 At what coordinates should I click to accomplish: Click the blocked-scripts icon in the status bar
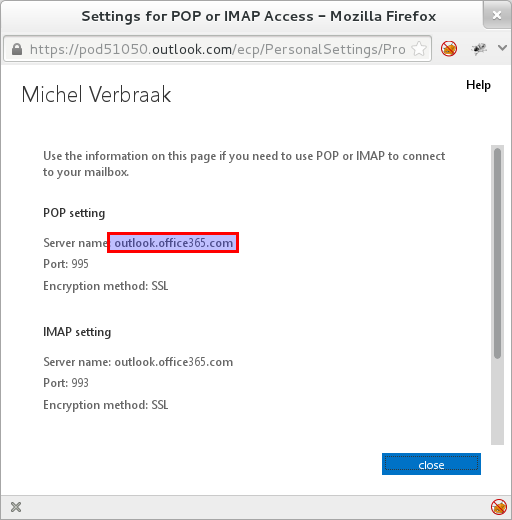pyautogui.click(x=499, y=507)
